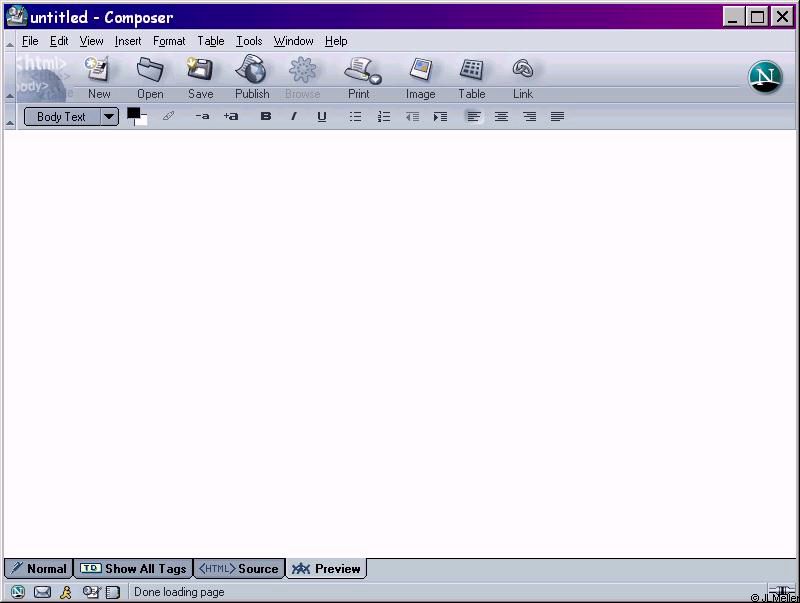Open Composer icon in status bar

pyautogui.click(x=91, y=592)
